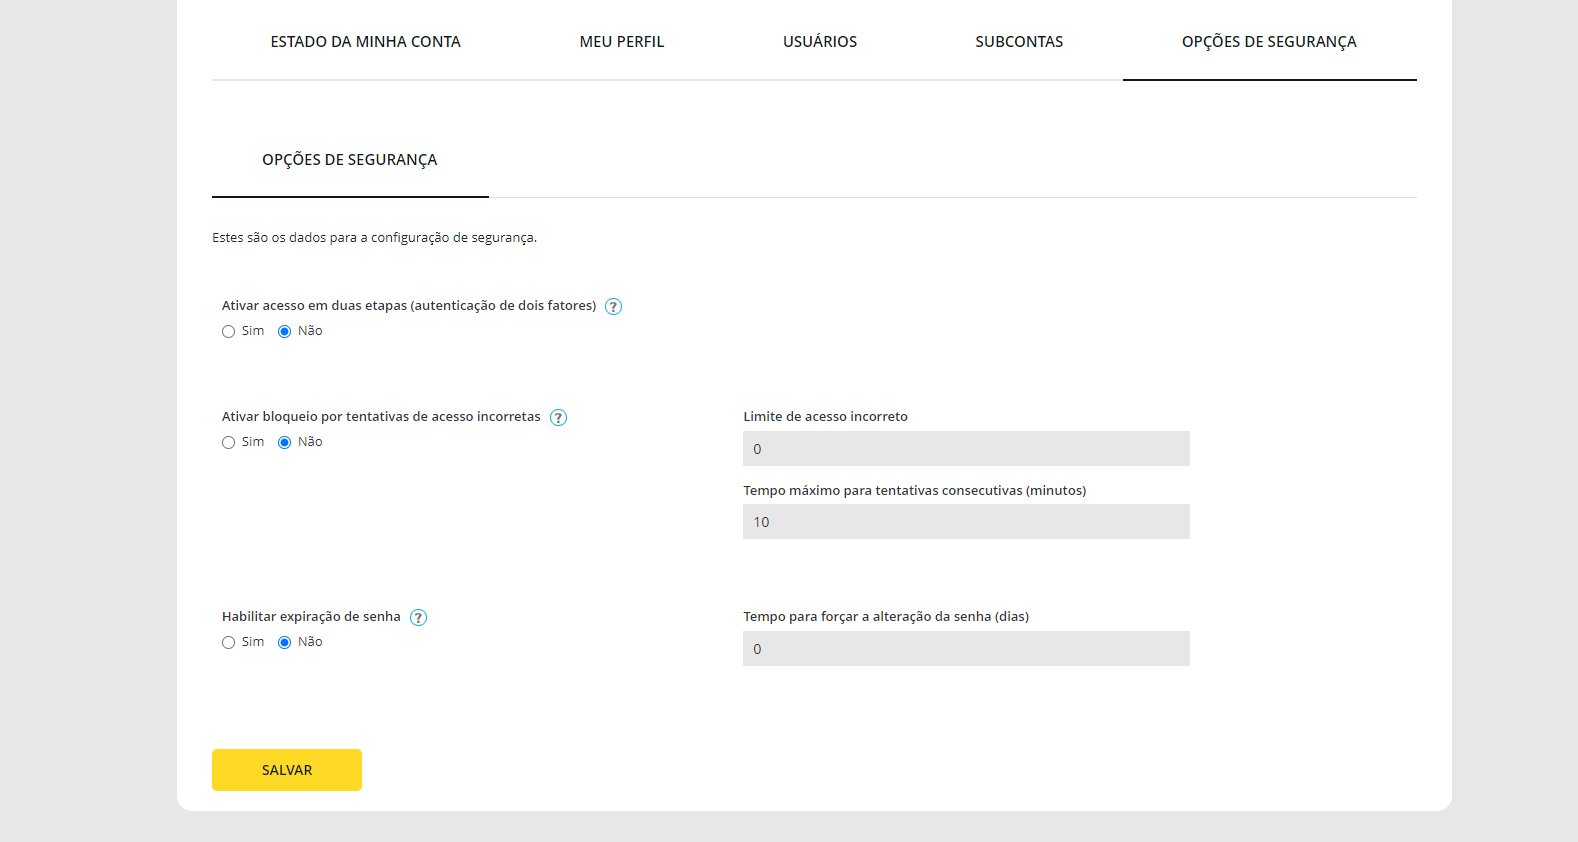Select Não for incorrect access attempt blocking
The width and height of the screenshot is (1578, 842).
click(x=285, y=443)
